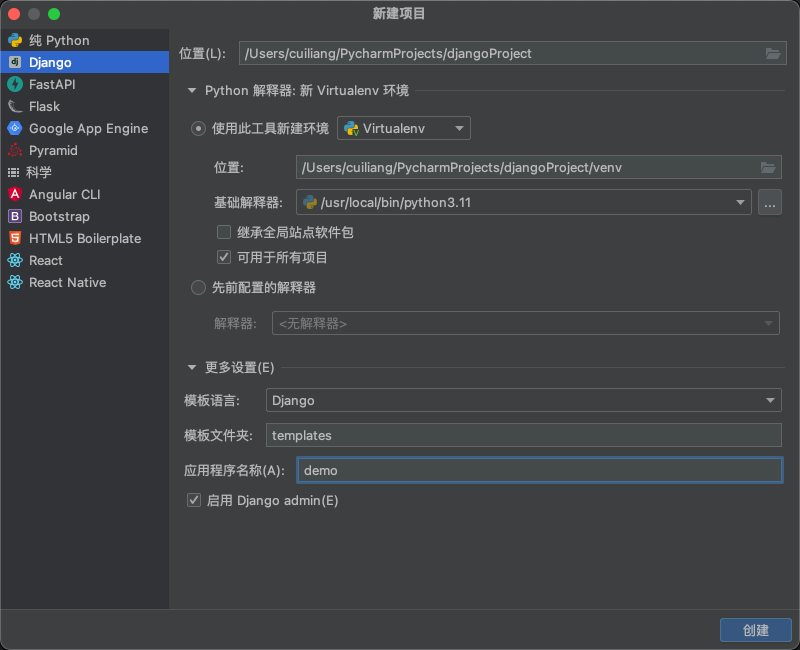Click the 创建 create button
Viewport: 800px width, 650px height.
pos(756,630)
